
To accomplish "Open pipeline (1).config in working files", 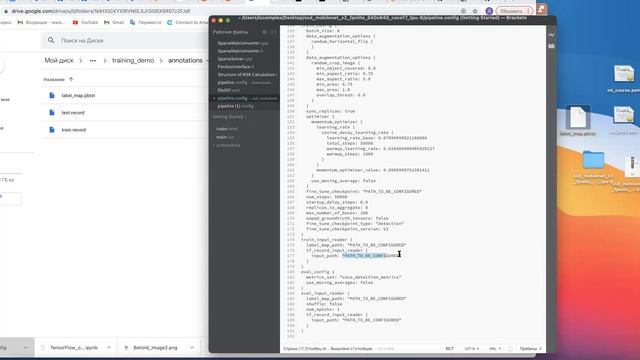I will pyautogui.click(x=235, y=106).
